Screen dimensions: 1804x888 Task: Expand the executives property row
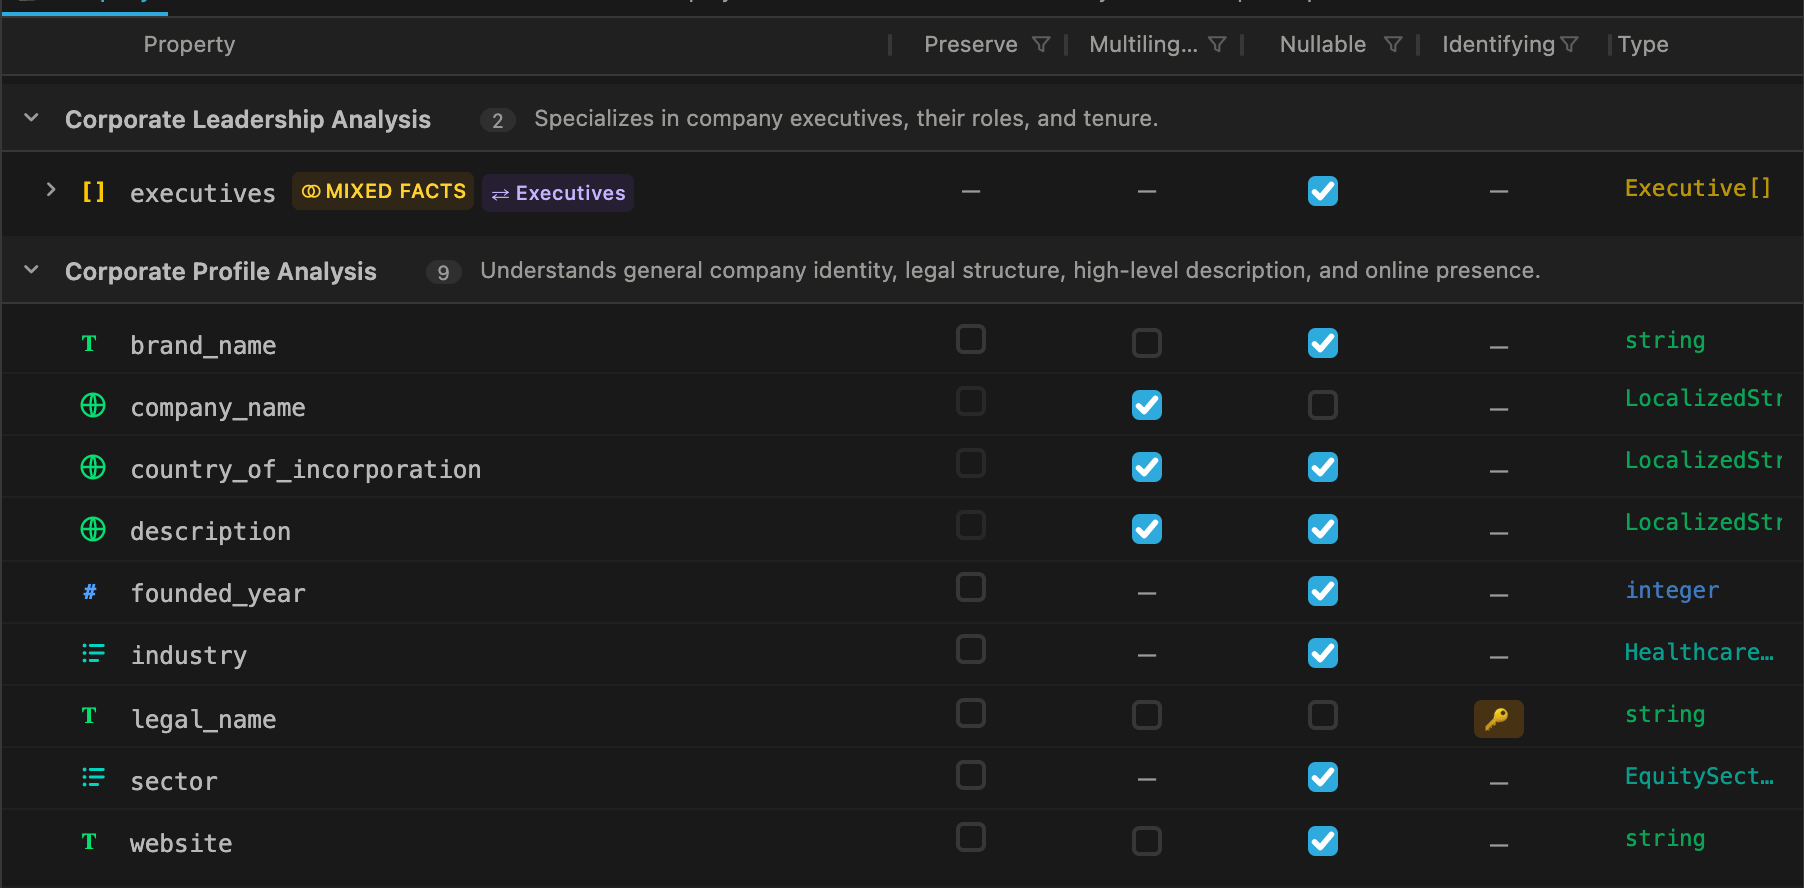coord(50,190)
